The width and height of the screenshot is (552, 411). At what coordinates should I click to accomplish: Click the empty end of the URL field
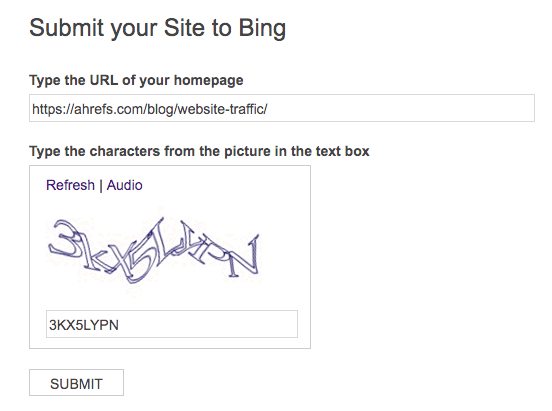[x=401, y=108]
